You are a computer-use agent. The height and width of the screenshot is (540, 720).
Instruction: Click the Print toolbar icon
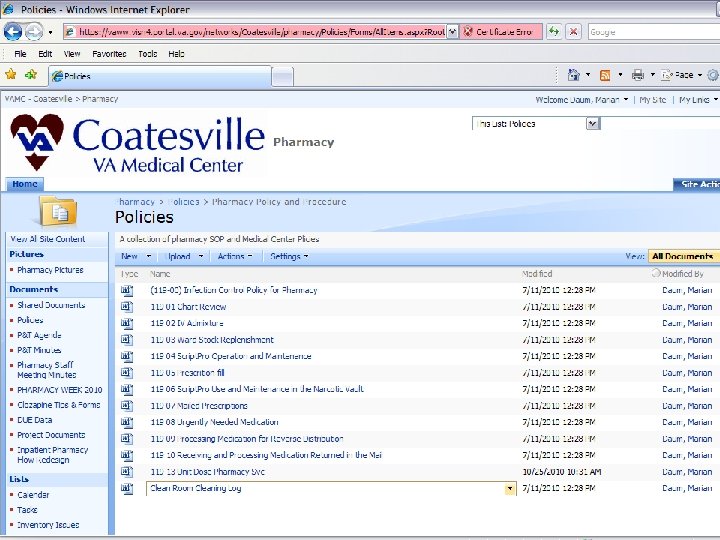pos(638,75)
